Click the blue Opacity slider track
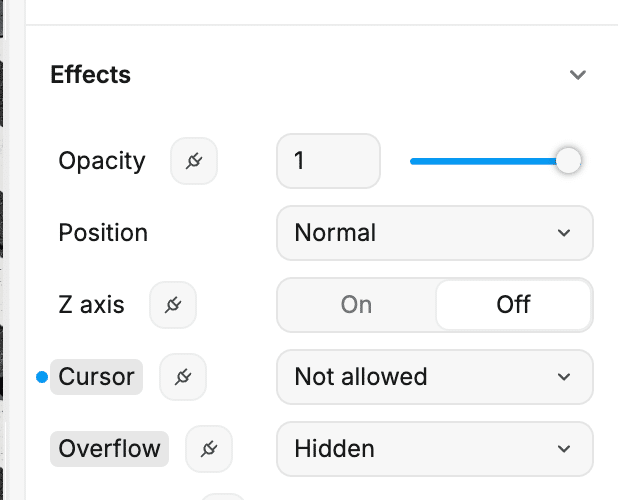 pyautogui.click(x=483, y=161)
